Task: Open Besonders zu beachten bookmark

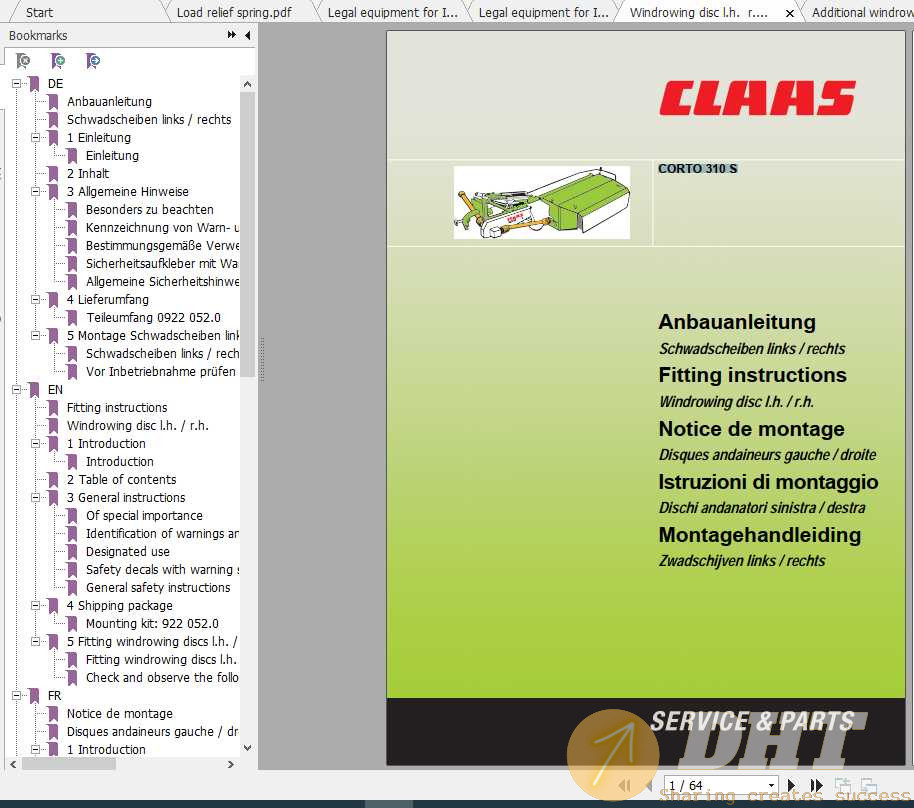Action: tap(149, 209)
